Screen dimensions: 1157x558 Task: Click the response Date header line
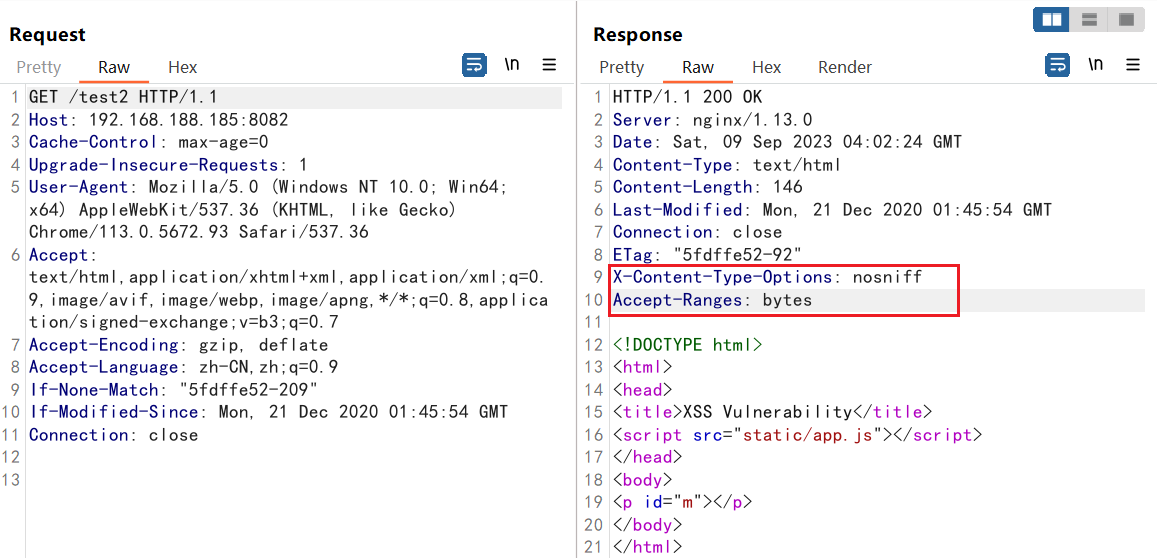pyautogui.click(x=787, y=142)
